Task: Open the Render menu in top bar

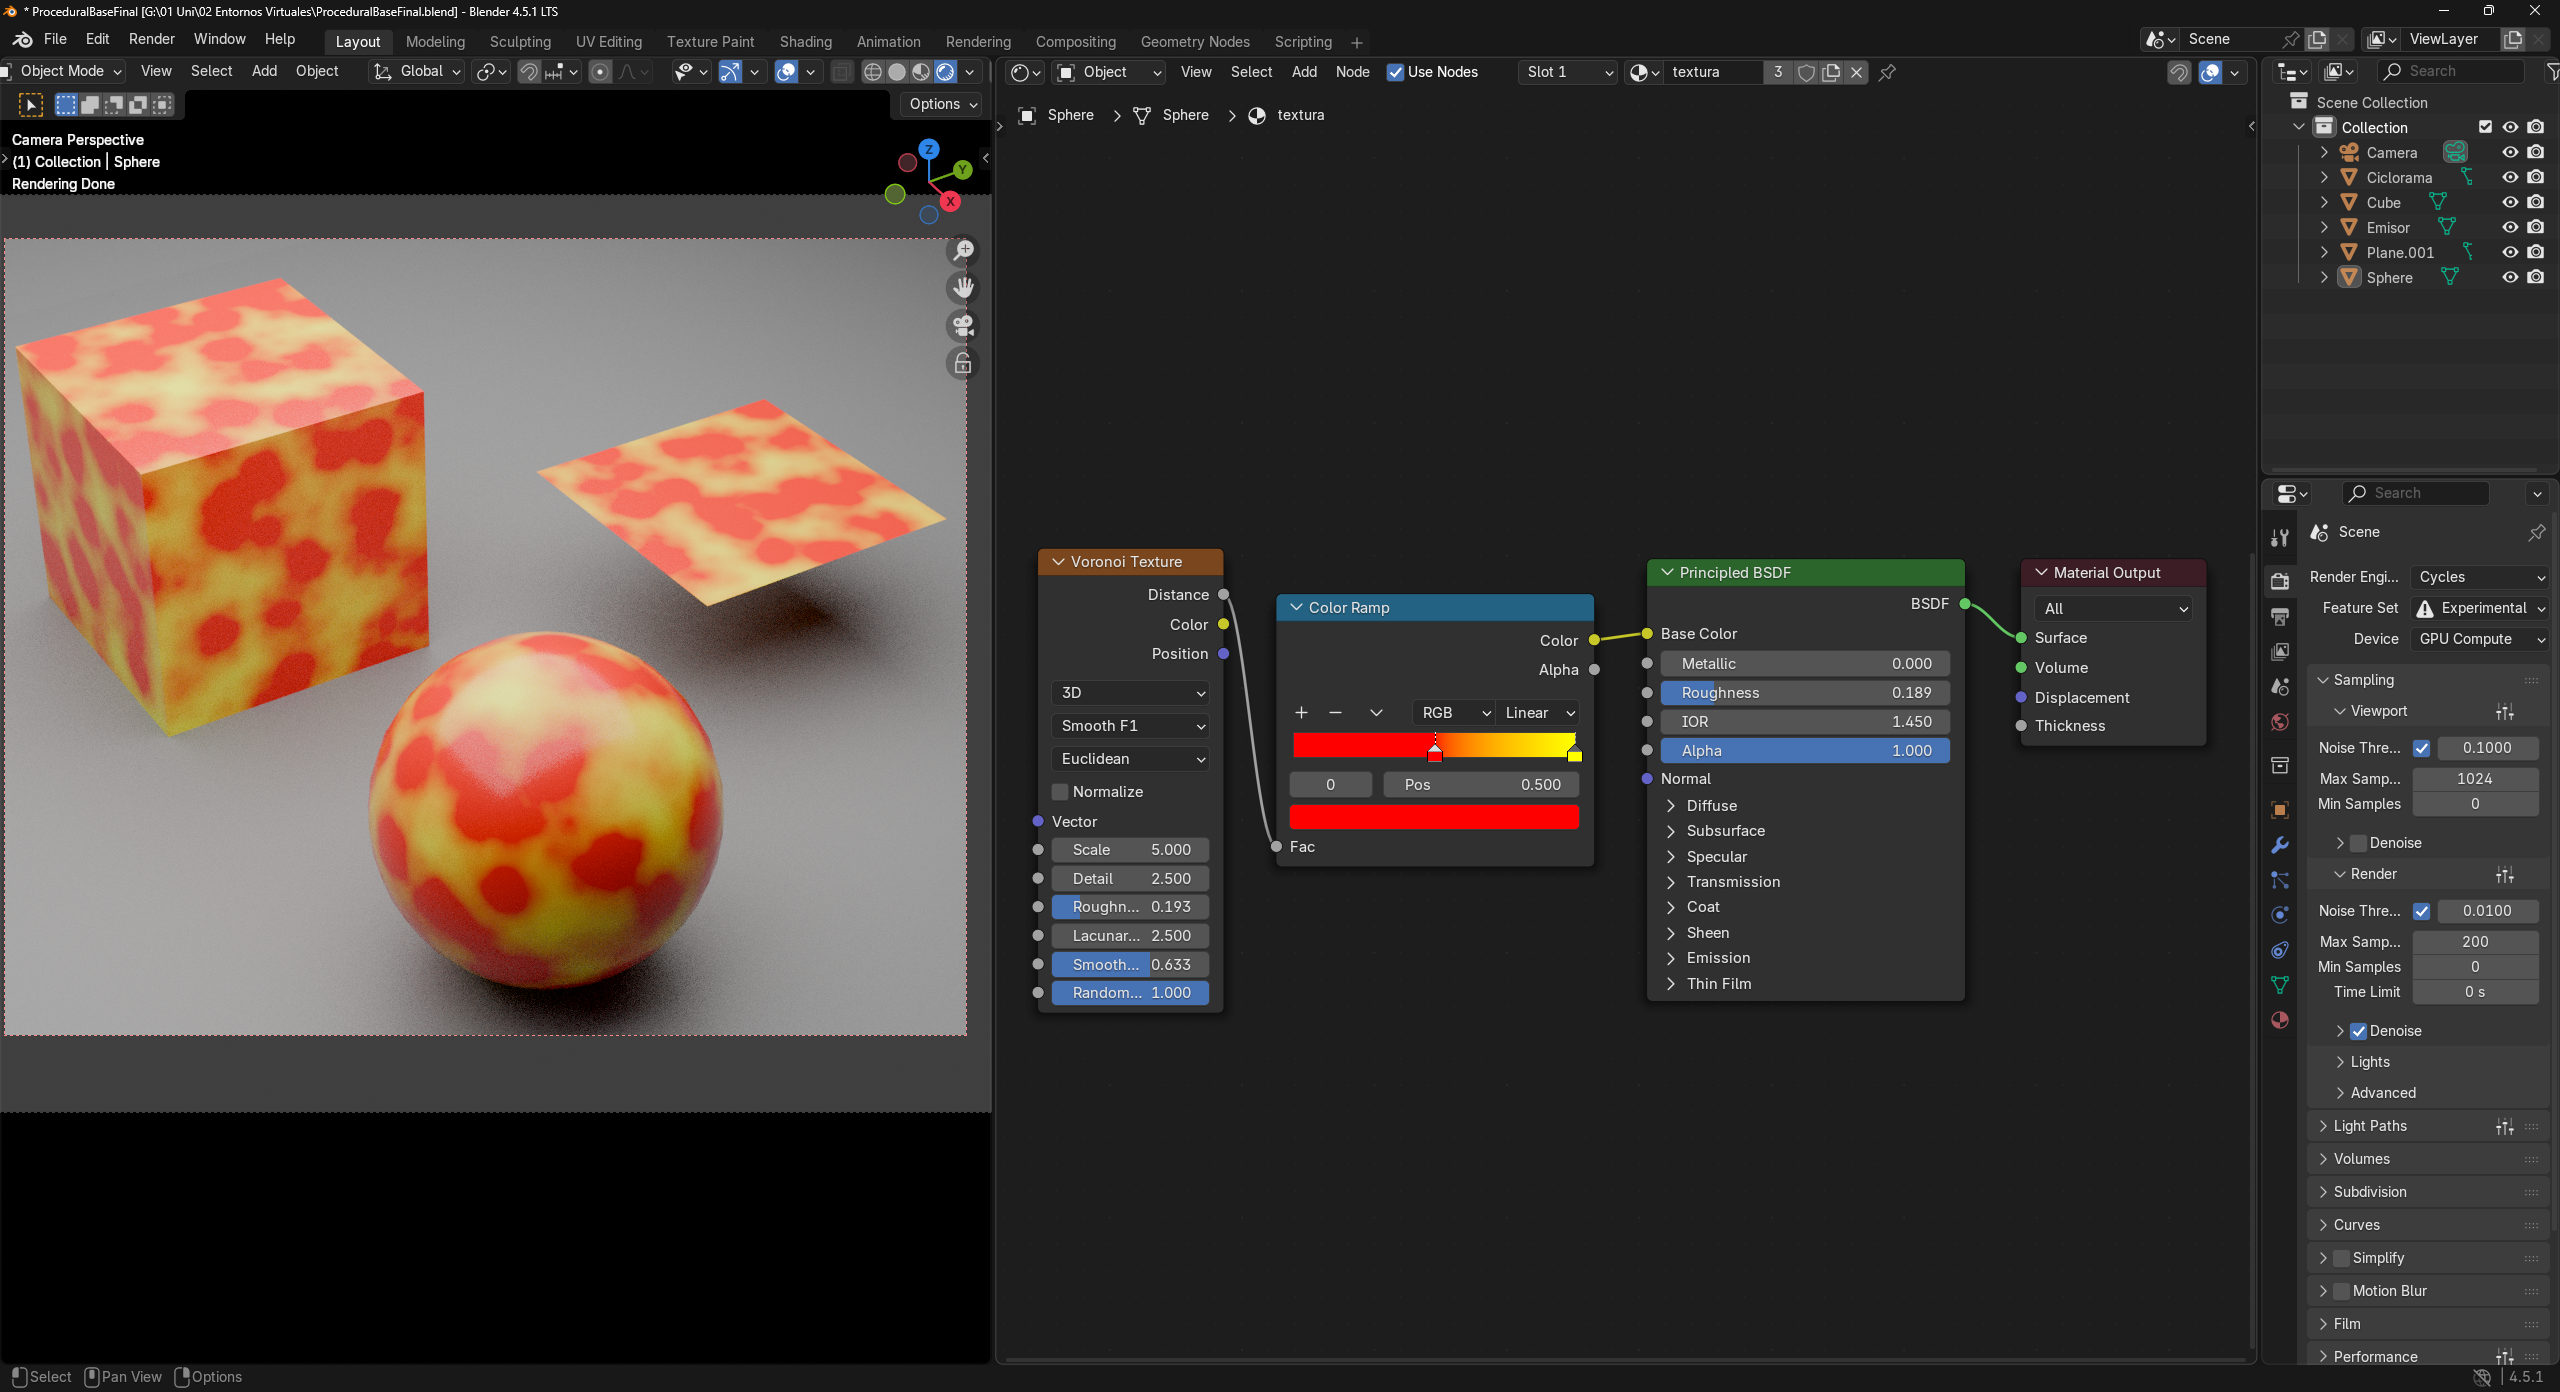Action: tap(151, 39)
